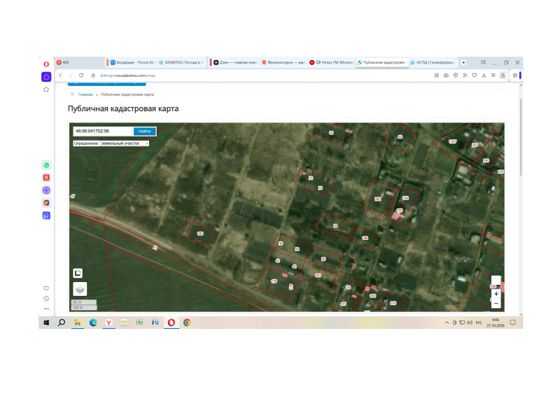
Task: Show hidden tray icons chevron
Action: pos(446,322)
